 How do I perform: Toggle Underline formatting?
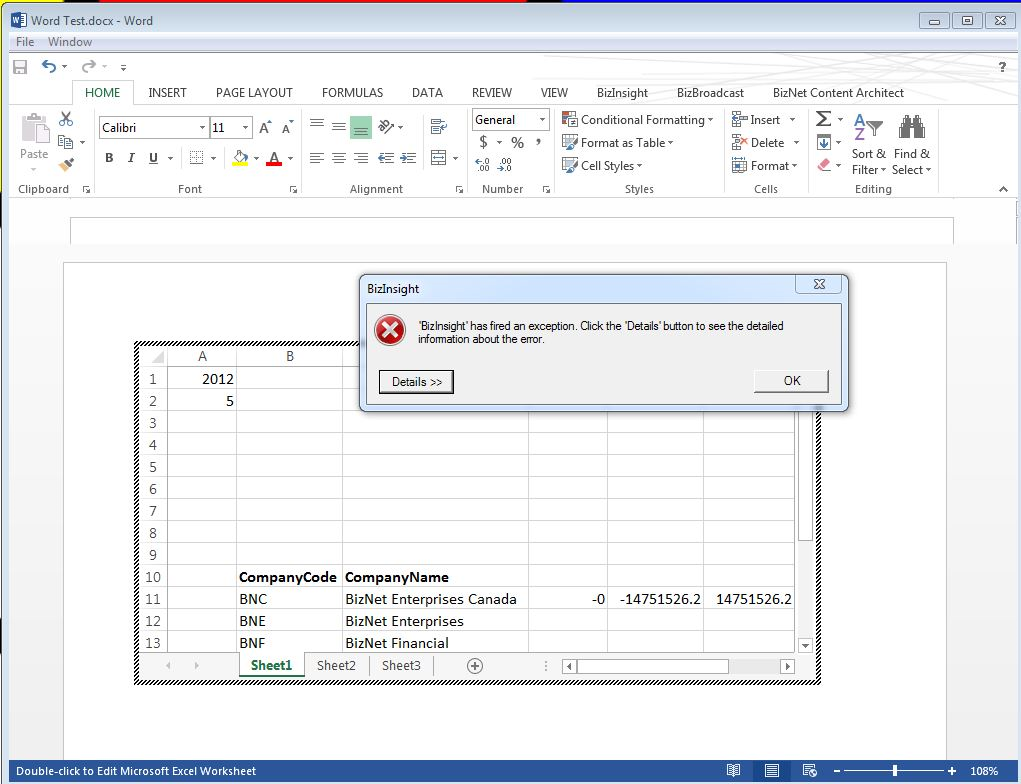pyautogui.click(x=154, y=158)
